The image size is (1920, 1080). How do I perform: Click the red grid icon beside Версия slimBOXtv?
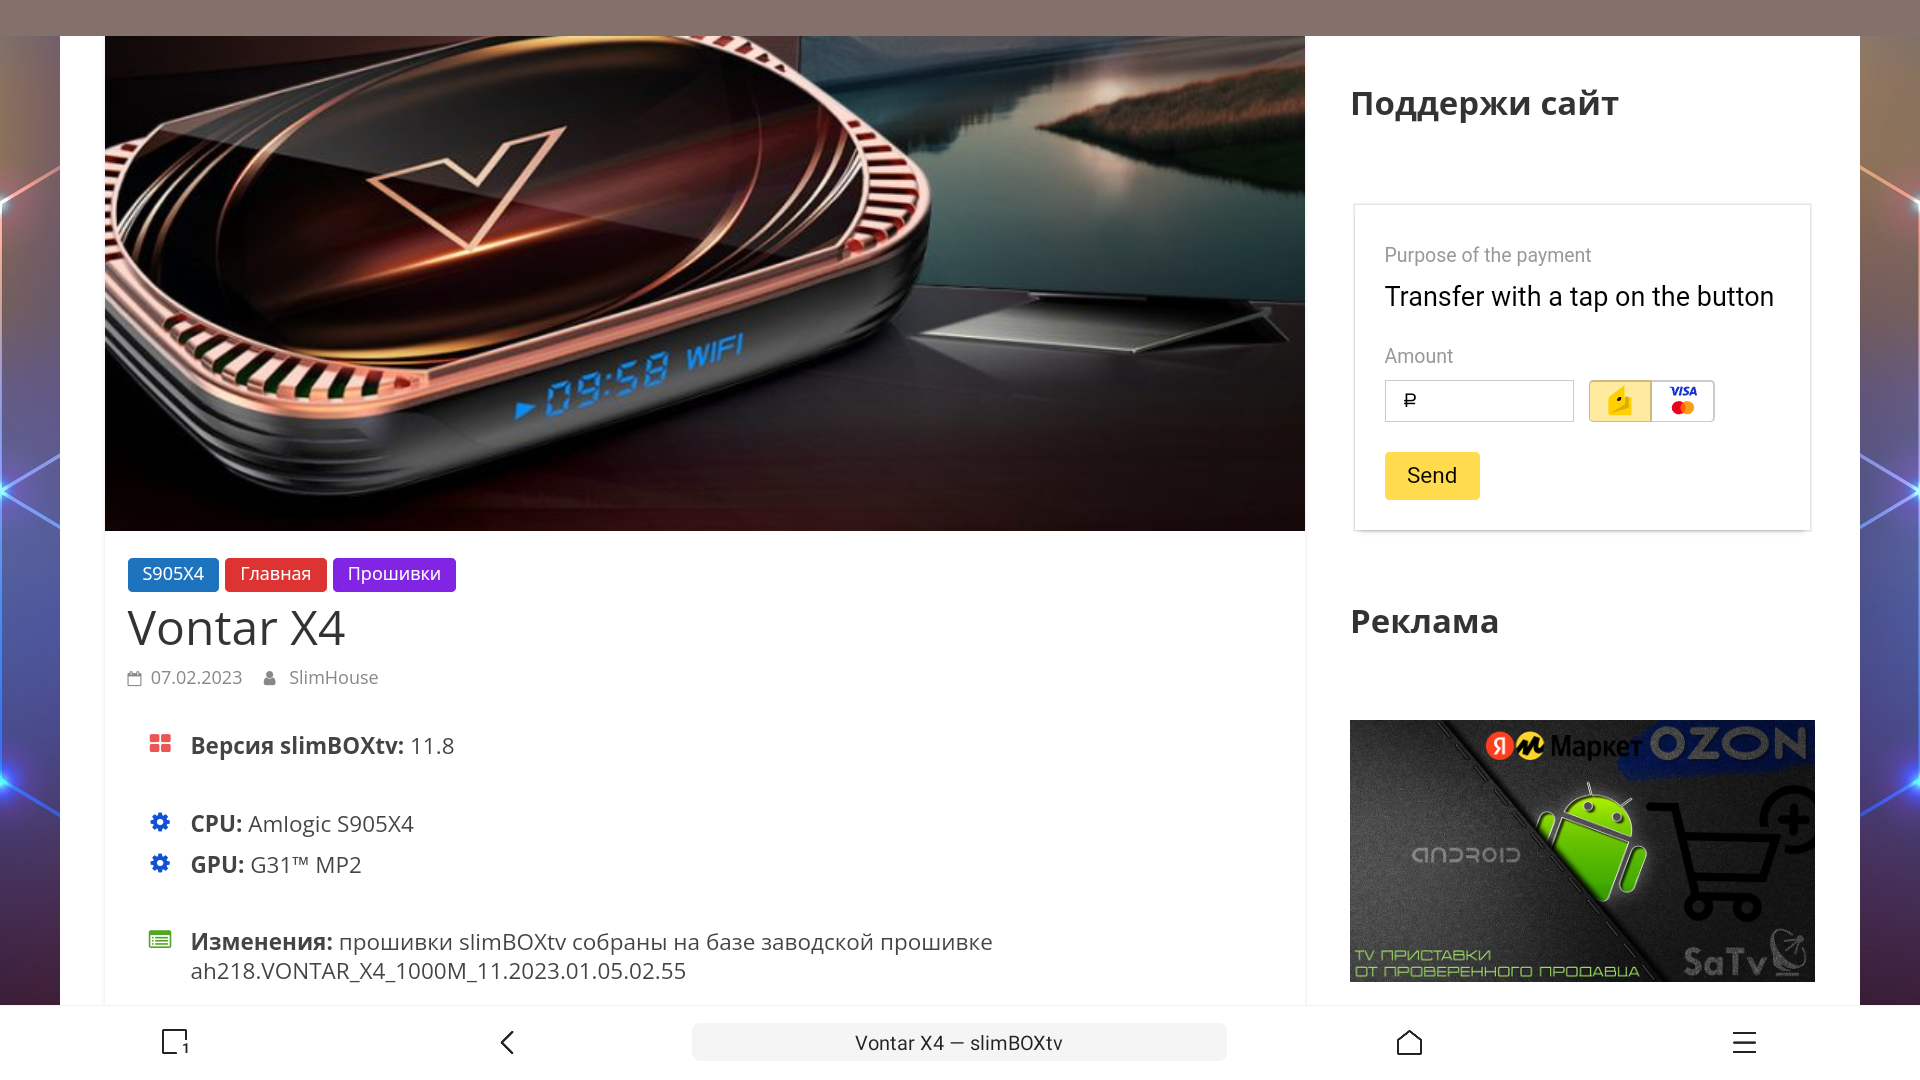(x=160, y=744)
